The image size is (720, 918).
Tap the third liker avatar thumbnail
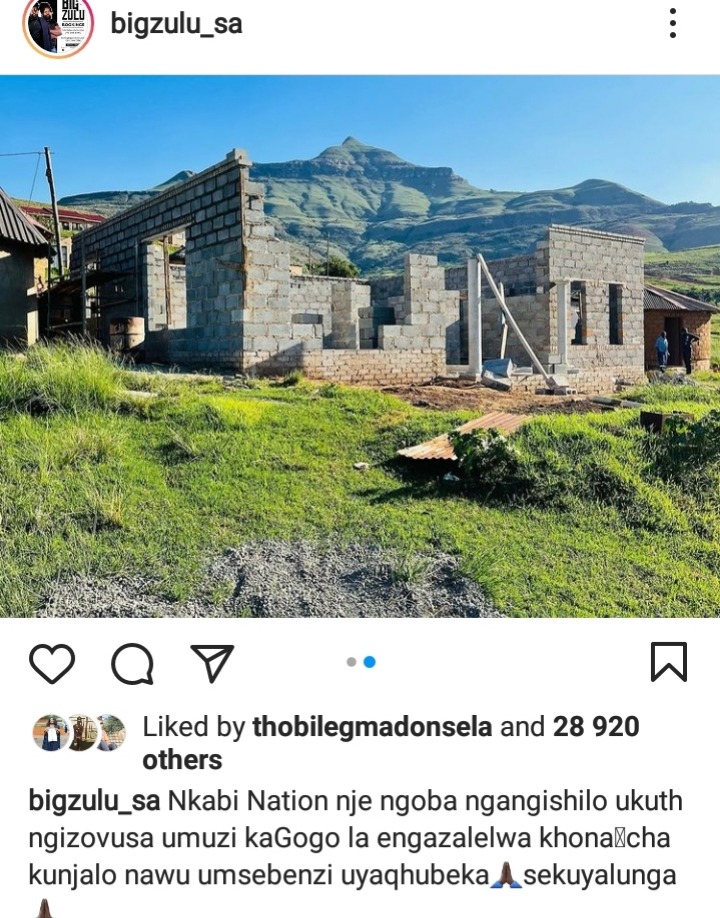[x=109, y=732]
